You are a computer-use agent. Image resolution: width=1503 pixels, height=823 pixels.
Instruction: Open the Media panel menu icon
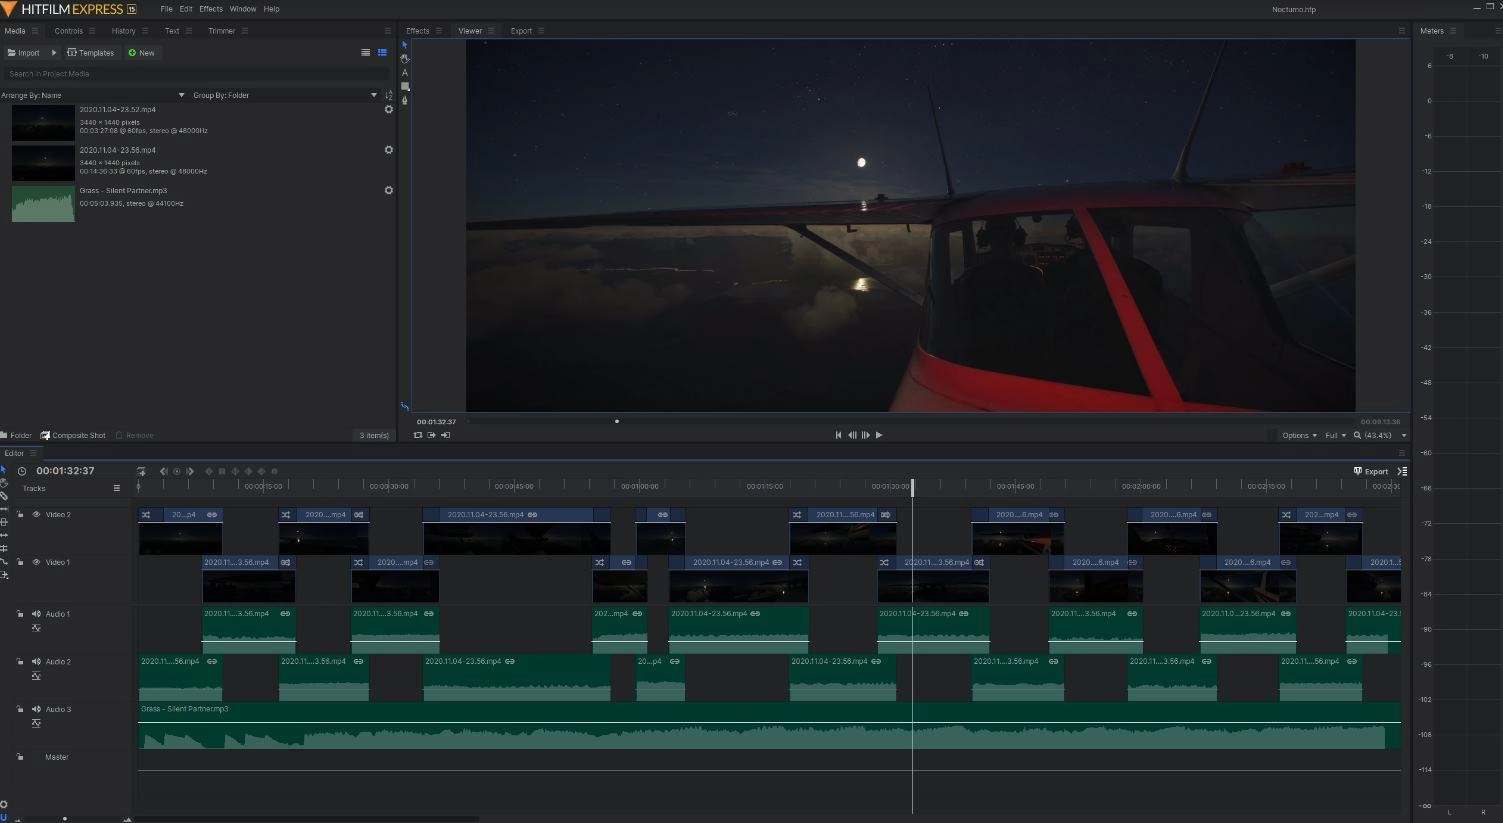pyautogui.click(x=35, y=31)
